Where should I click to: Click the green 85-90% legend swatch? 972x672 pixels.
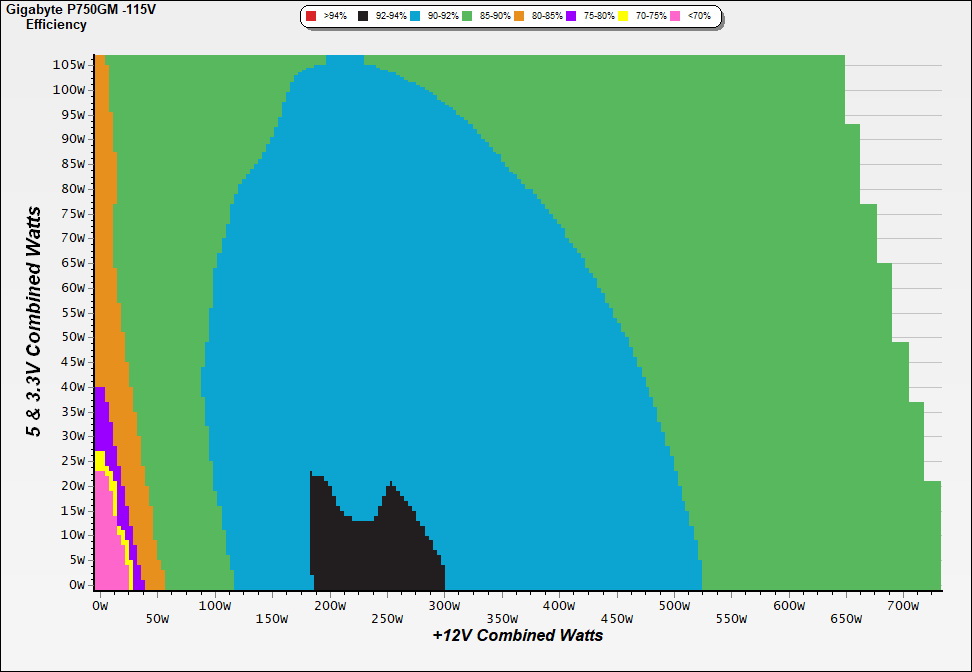[467, 17]
